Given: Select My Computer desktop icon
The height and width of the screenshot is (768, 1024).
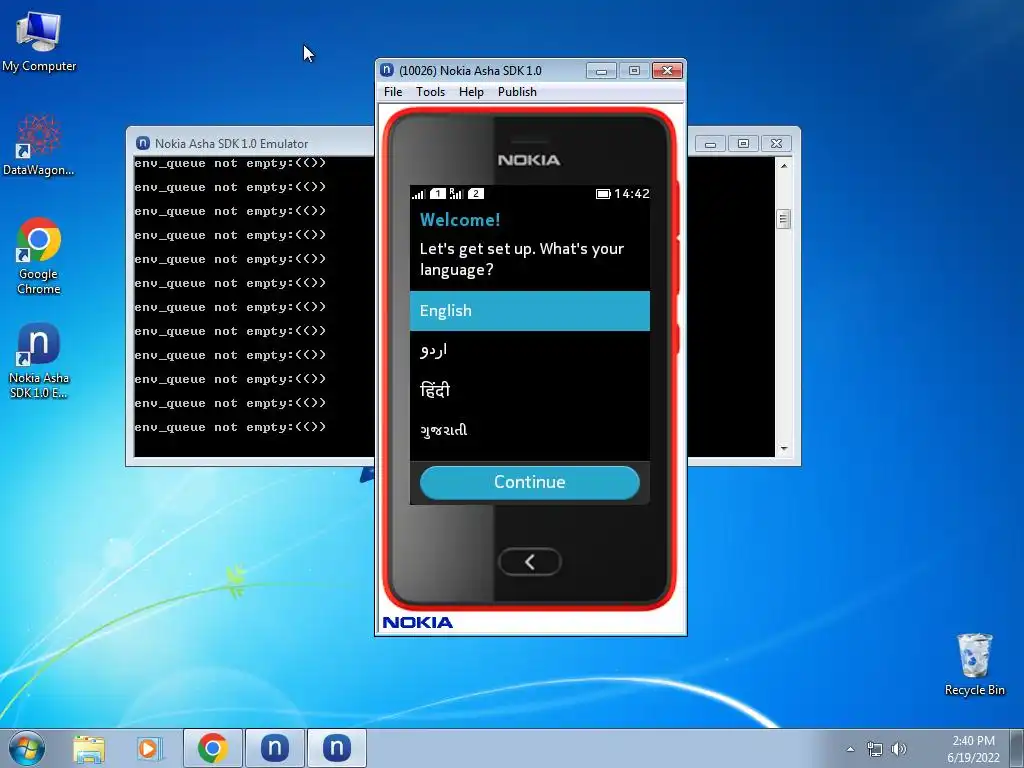Looking at the screenshot, I should [39, 42].
